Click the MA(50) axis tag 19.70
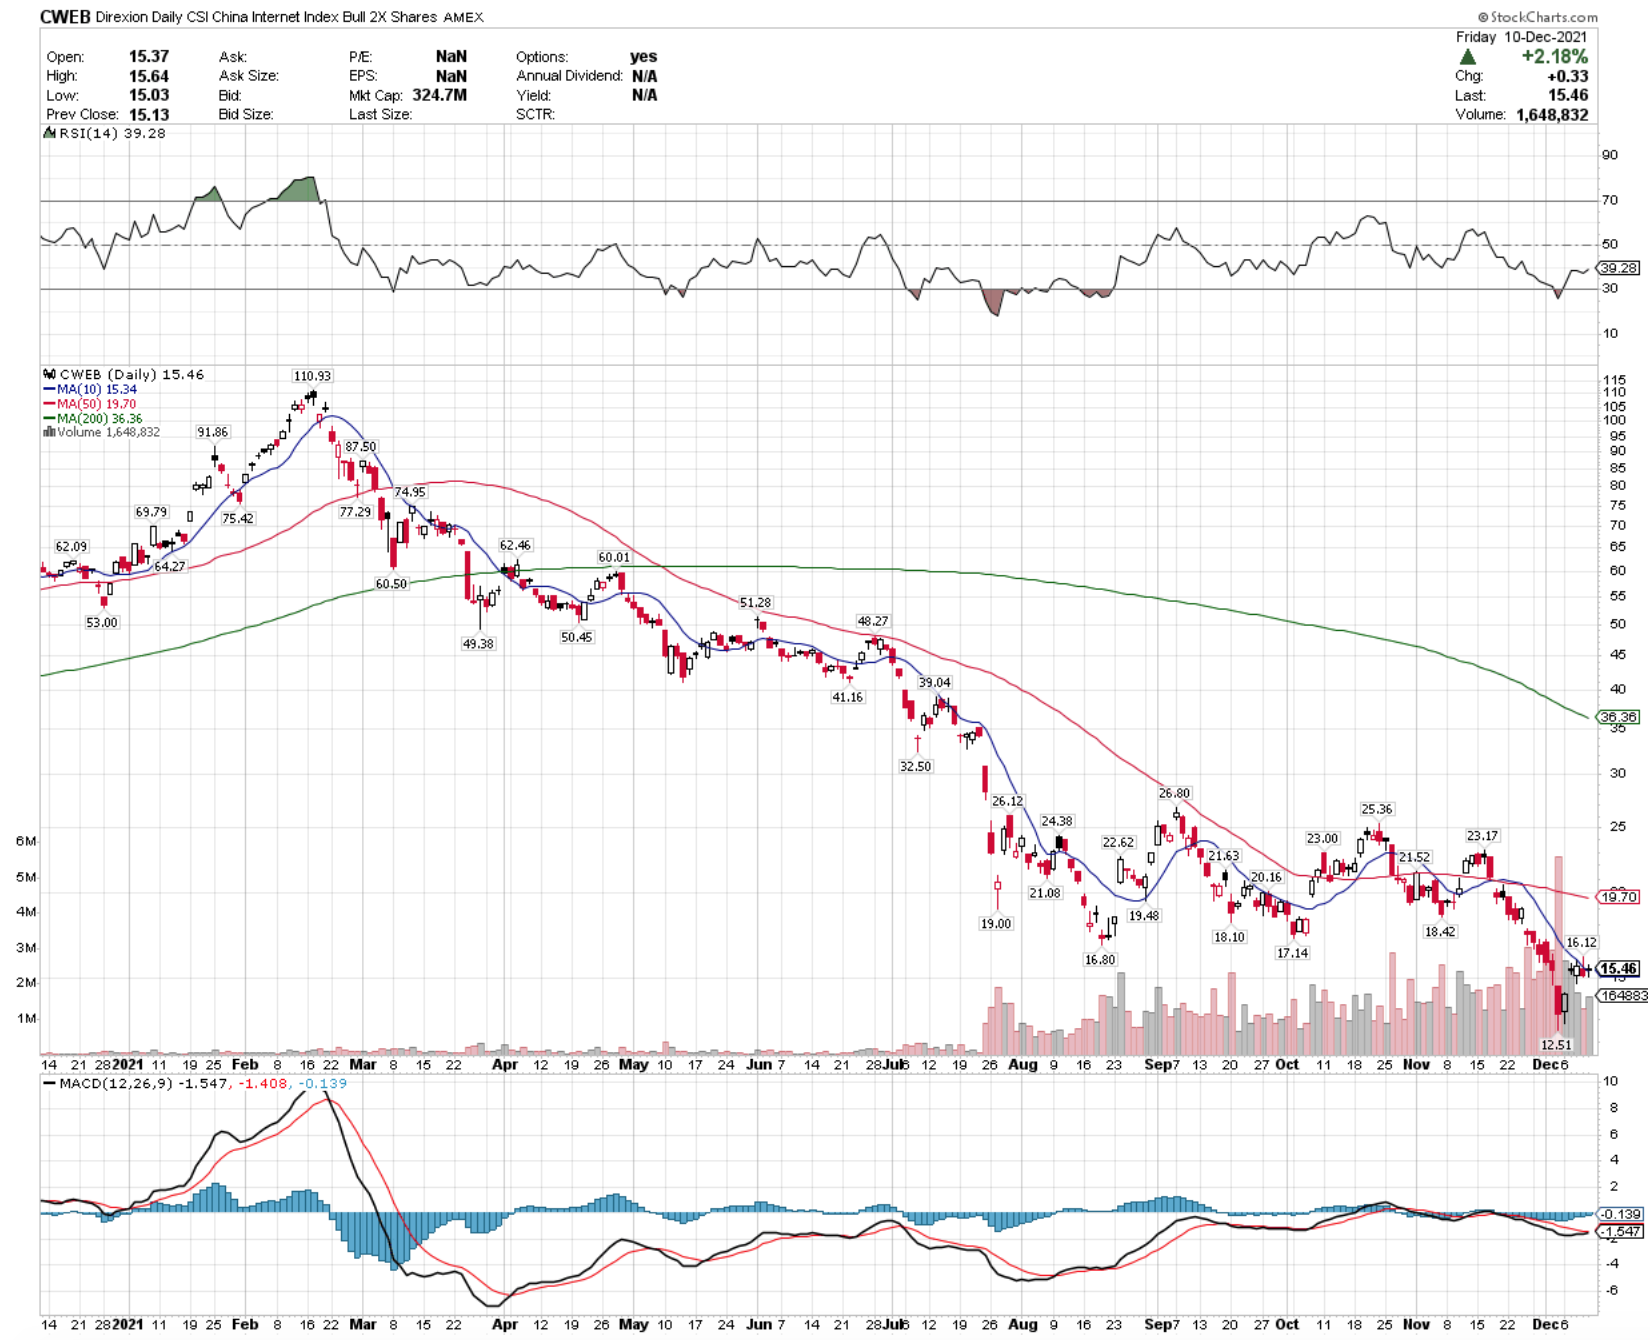1650x1340 pixels. tap(1618, 897)
